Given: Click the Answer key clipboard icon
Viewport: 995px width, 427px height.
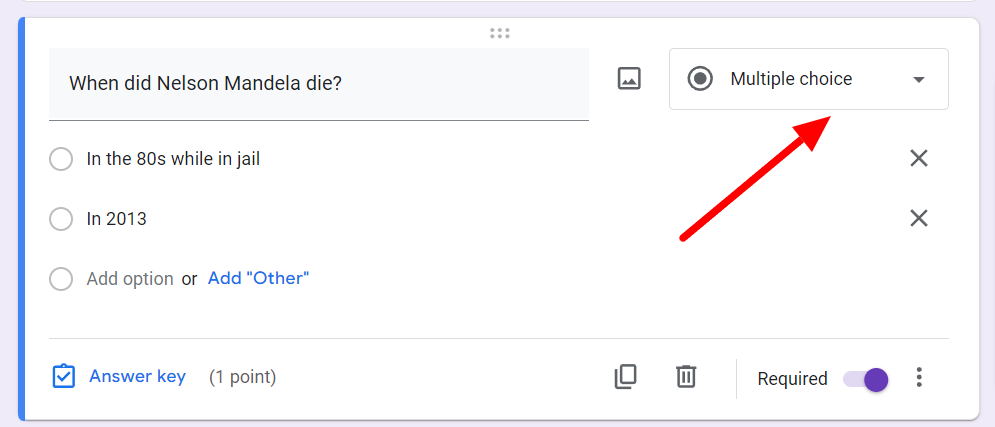Looking at the screenshot, I should point(63,377).
